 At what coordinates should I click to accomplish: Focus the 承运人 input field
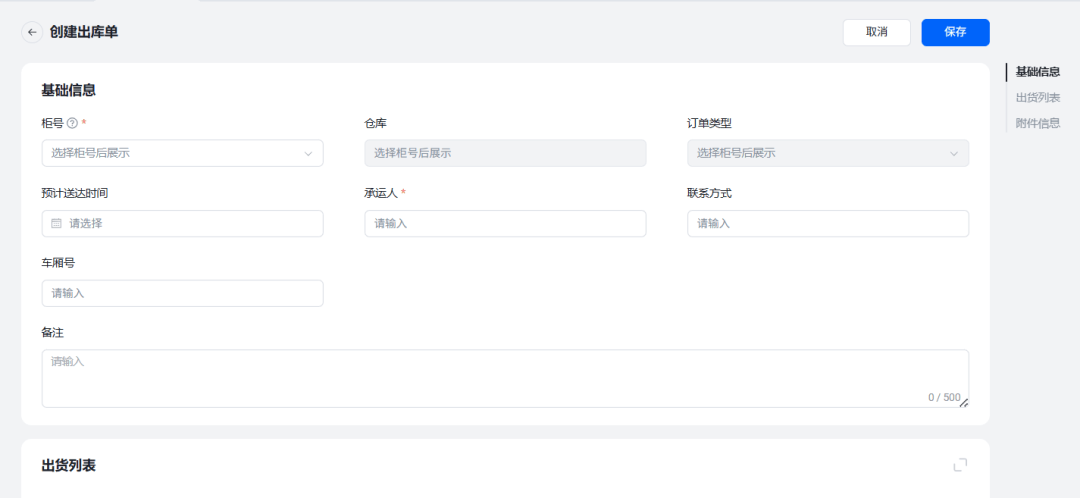coord(505,223)
